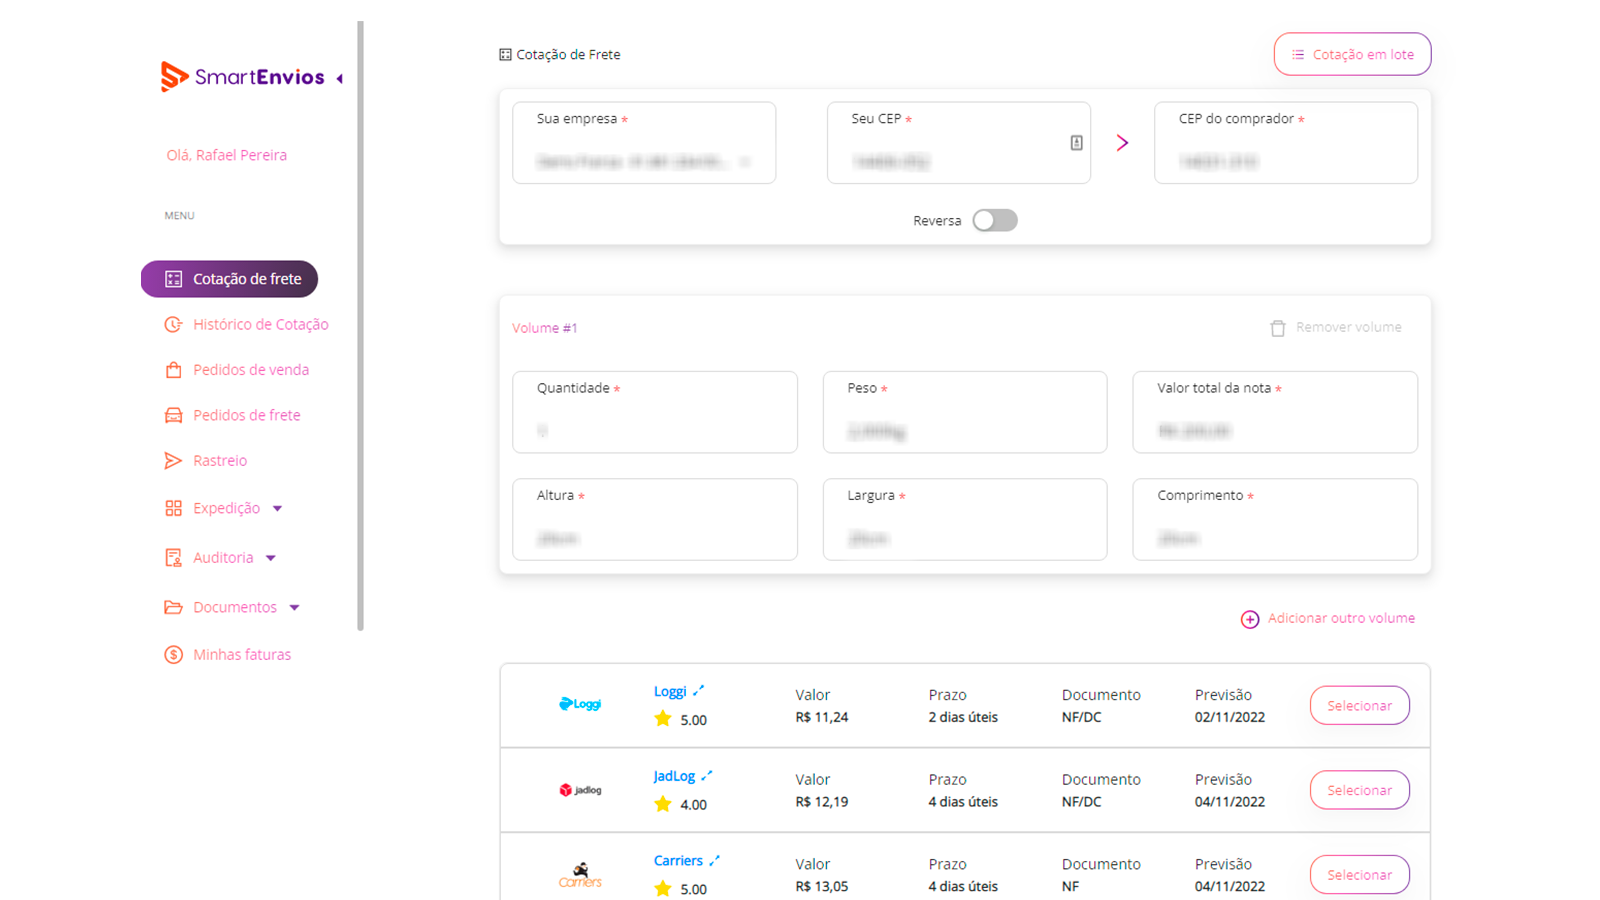Click the Carriers rating star
Viewport: 1600px width, 900px height.
pyautogui.click(x=662, y=888)
